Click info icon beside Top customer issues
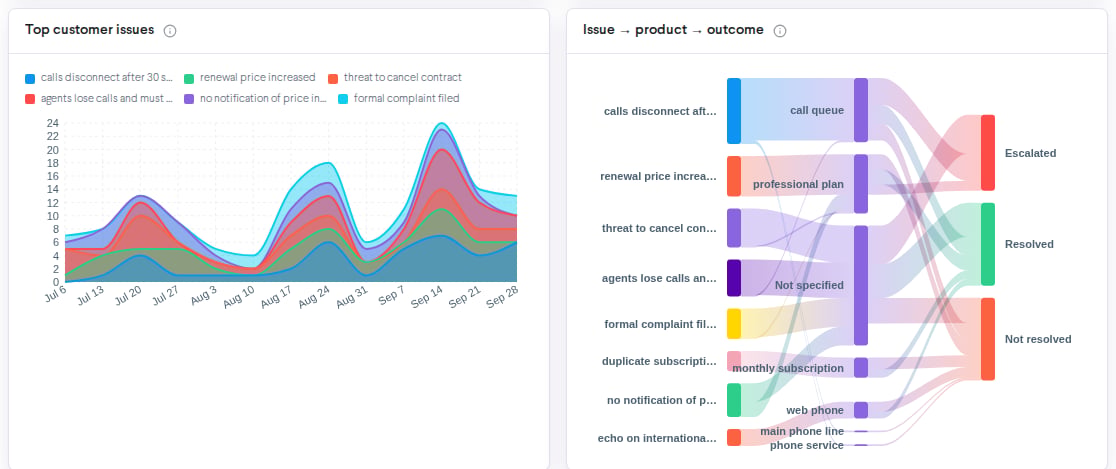 tap(169, 31)
